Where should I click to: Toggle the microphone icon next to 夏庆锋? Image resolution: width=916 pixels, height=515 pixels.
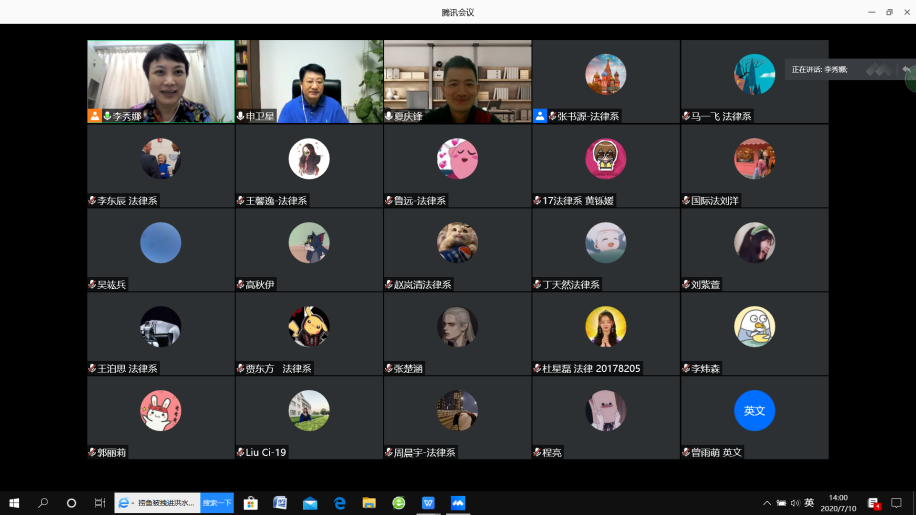pos(389,116)
